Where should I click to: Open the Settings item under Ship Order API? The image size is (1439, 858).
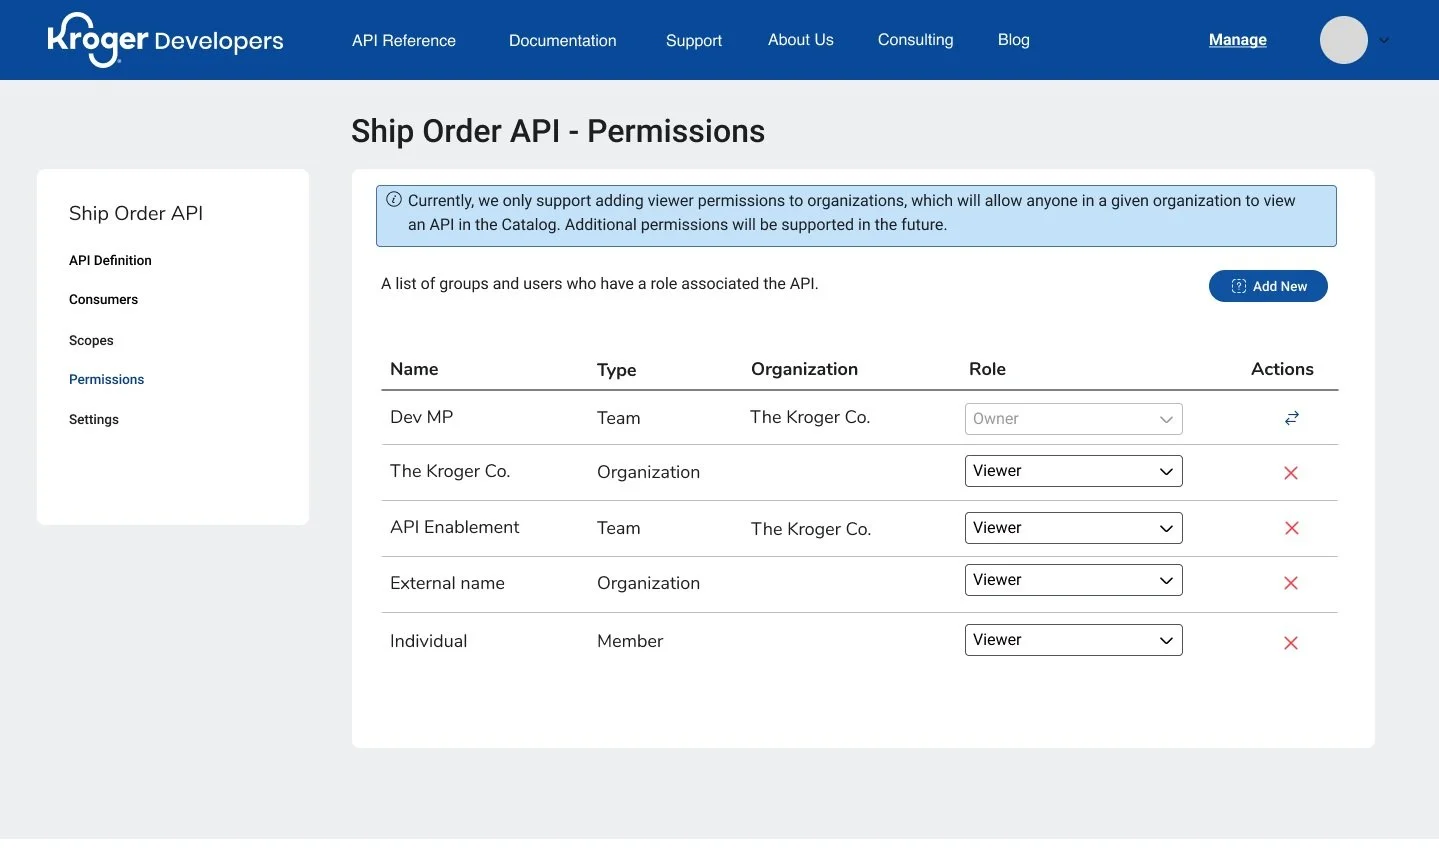(93, 419)
